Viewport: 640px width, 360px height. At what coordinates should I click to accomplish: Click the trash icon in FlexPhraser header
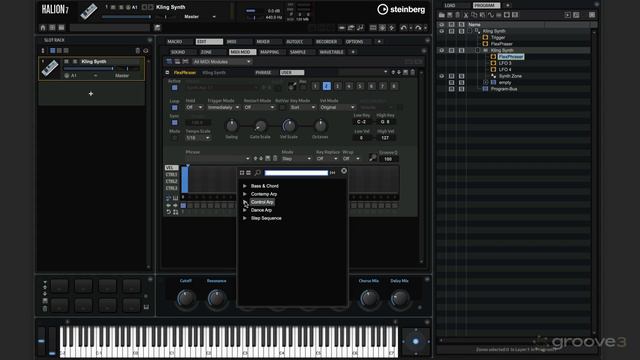tap(413, 73)
